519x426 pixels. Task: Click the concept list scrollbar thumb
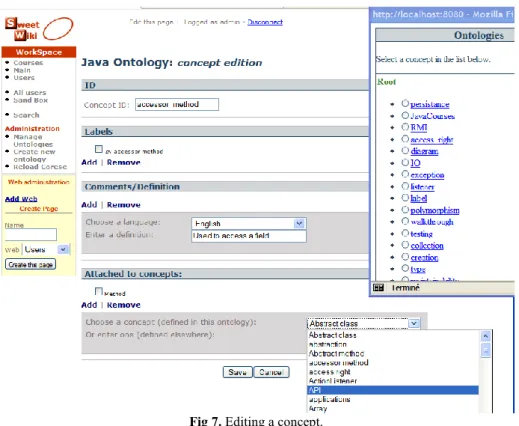486,350
